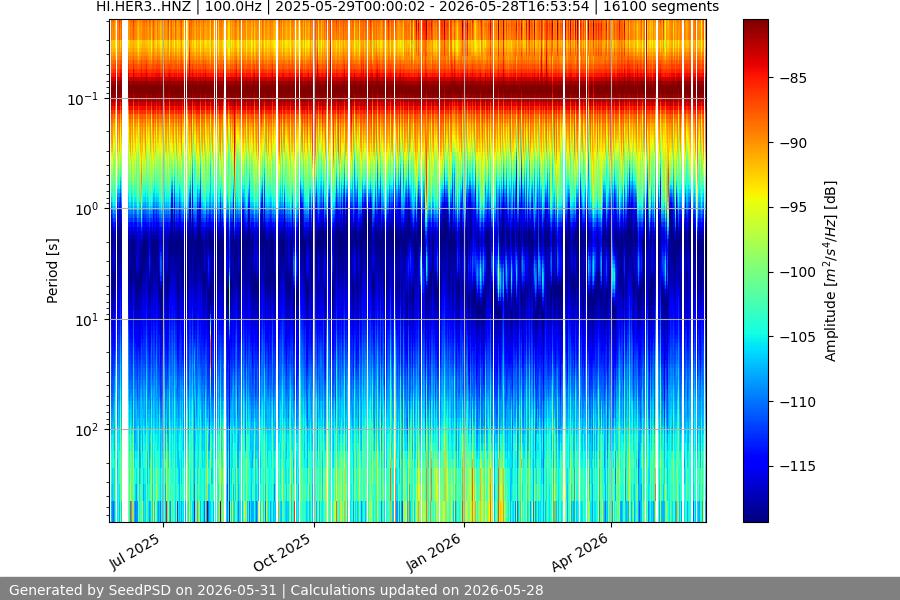Image resolution: width=900 pixels, height=600 pixels.
Task: Click the vertical color scale bar
Action: [x=755, y=271]
